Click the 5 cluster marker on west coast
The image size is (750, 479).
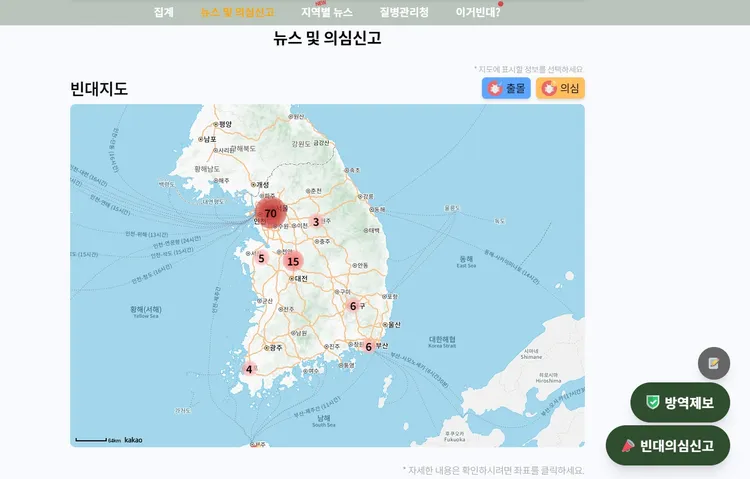tap(261, 258)
